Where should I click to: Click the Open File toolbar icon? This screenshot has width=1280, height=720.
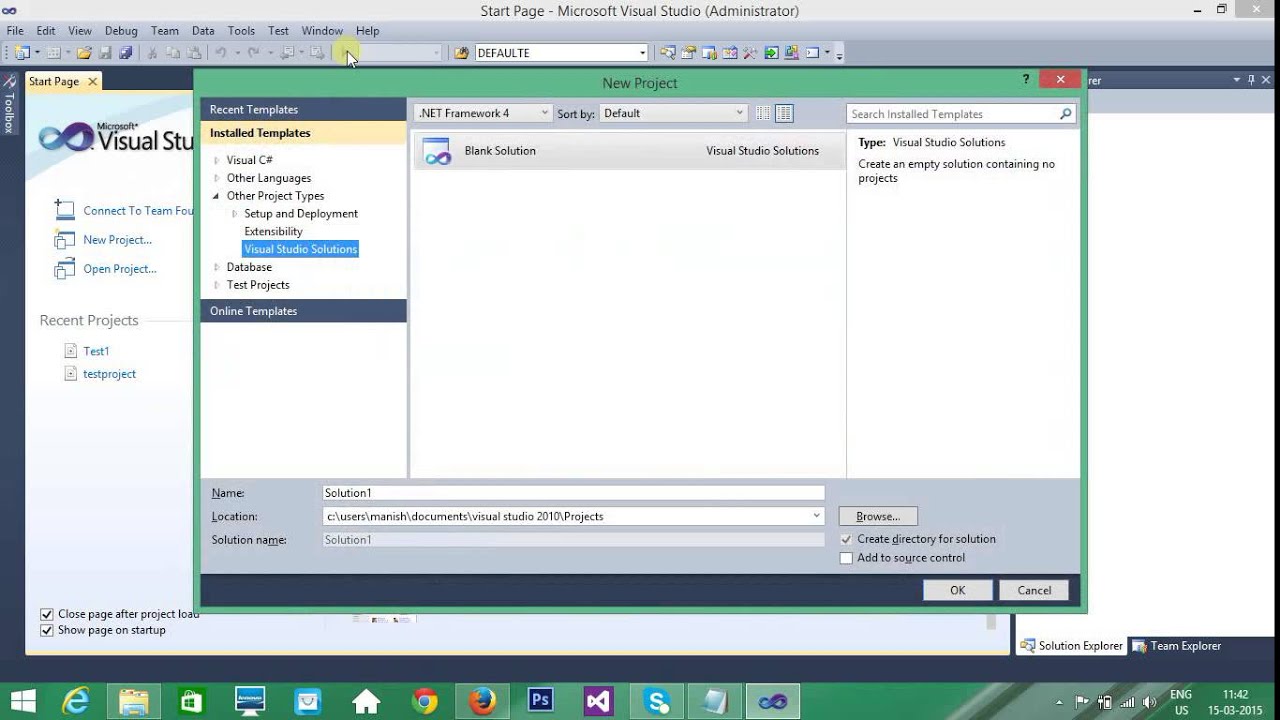click(x=85, y=53)
